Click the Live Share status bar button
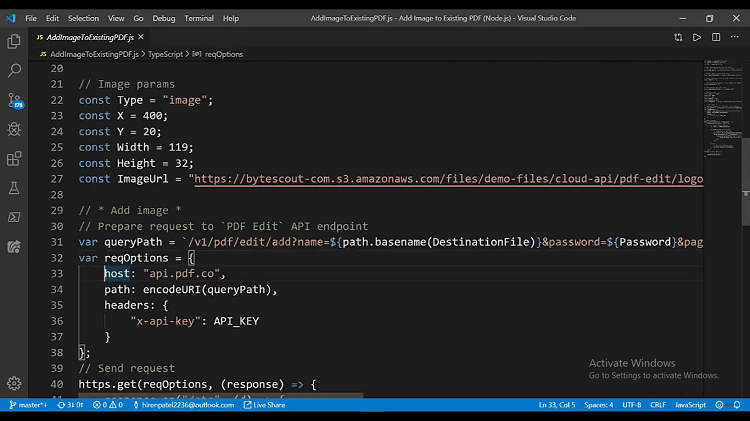The image size is (750, 421). [x=265, y=405]
